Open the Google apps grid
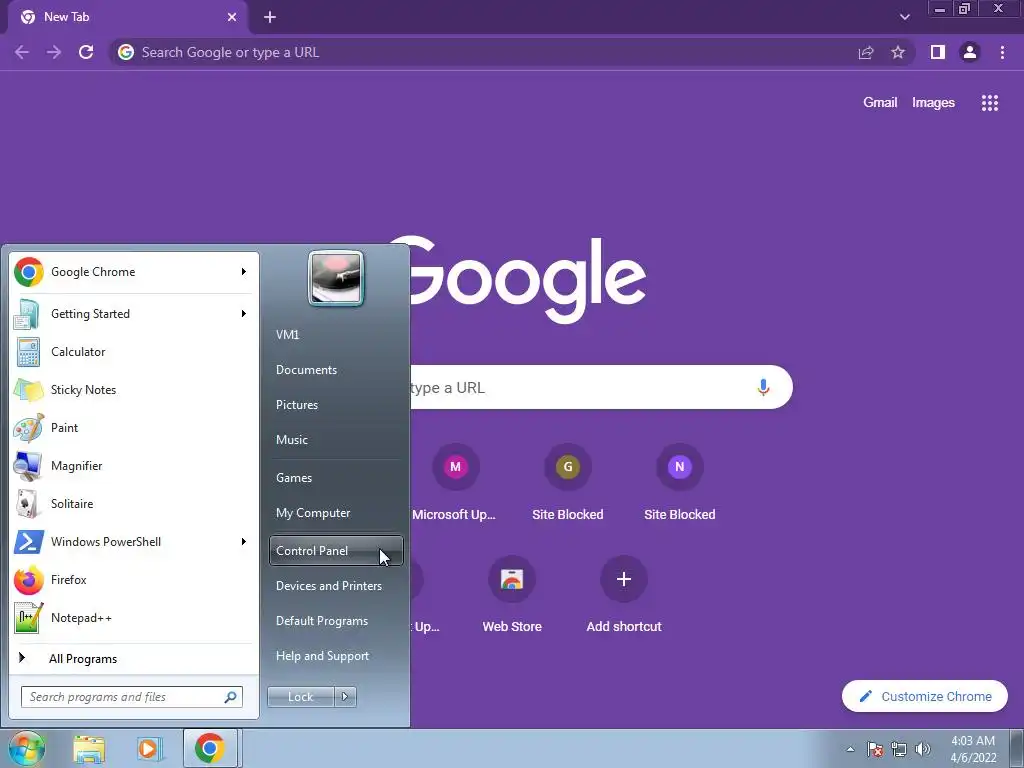1024x768 pixels. point(990,103)
